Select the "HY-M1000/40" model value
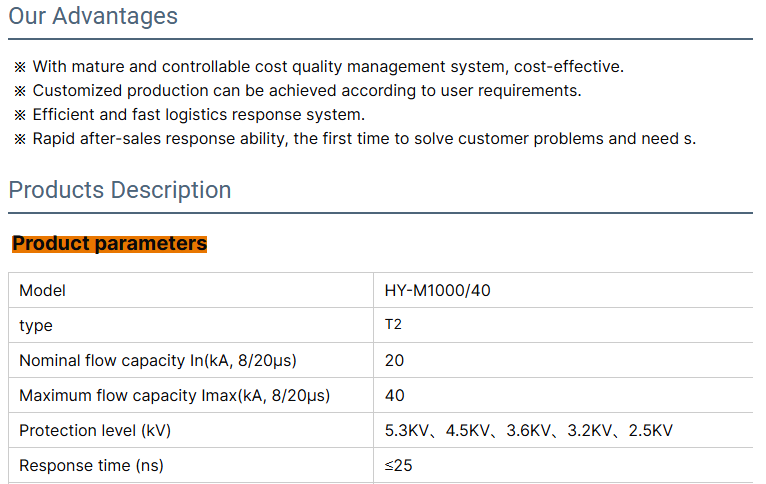Screen dimensions: 766x484 tap(438, 291)
